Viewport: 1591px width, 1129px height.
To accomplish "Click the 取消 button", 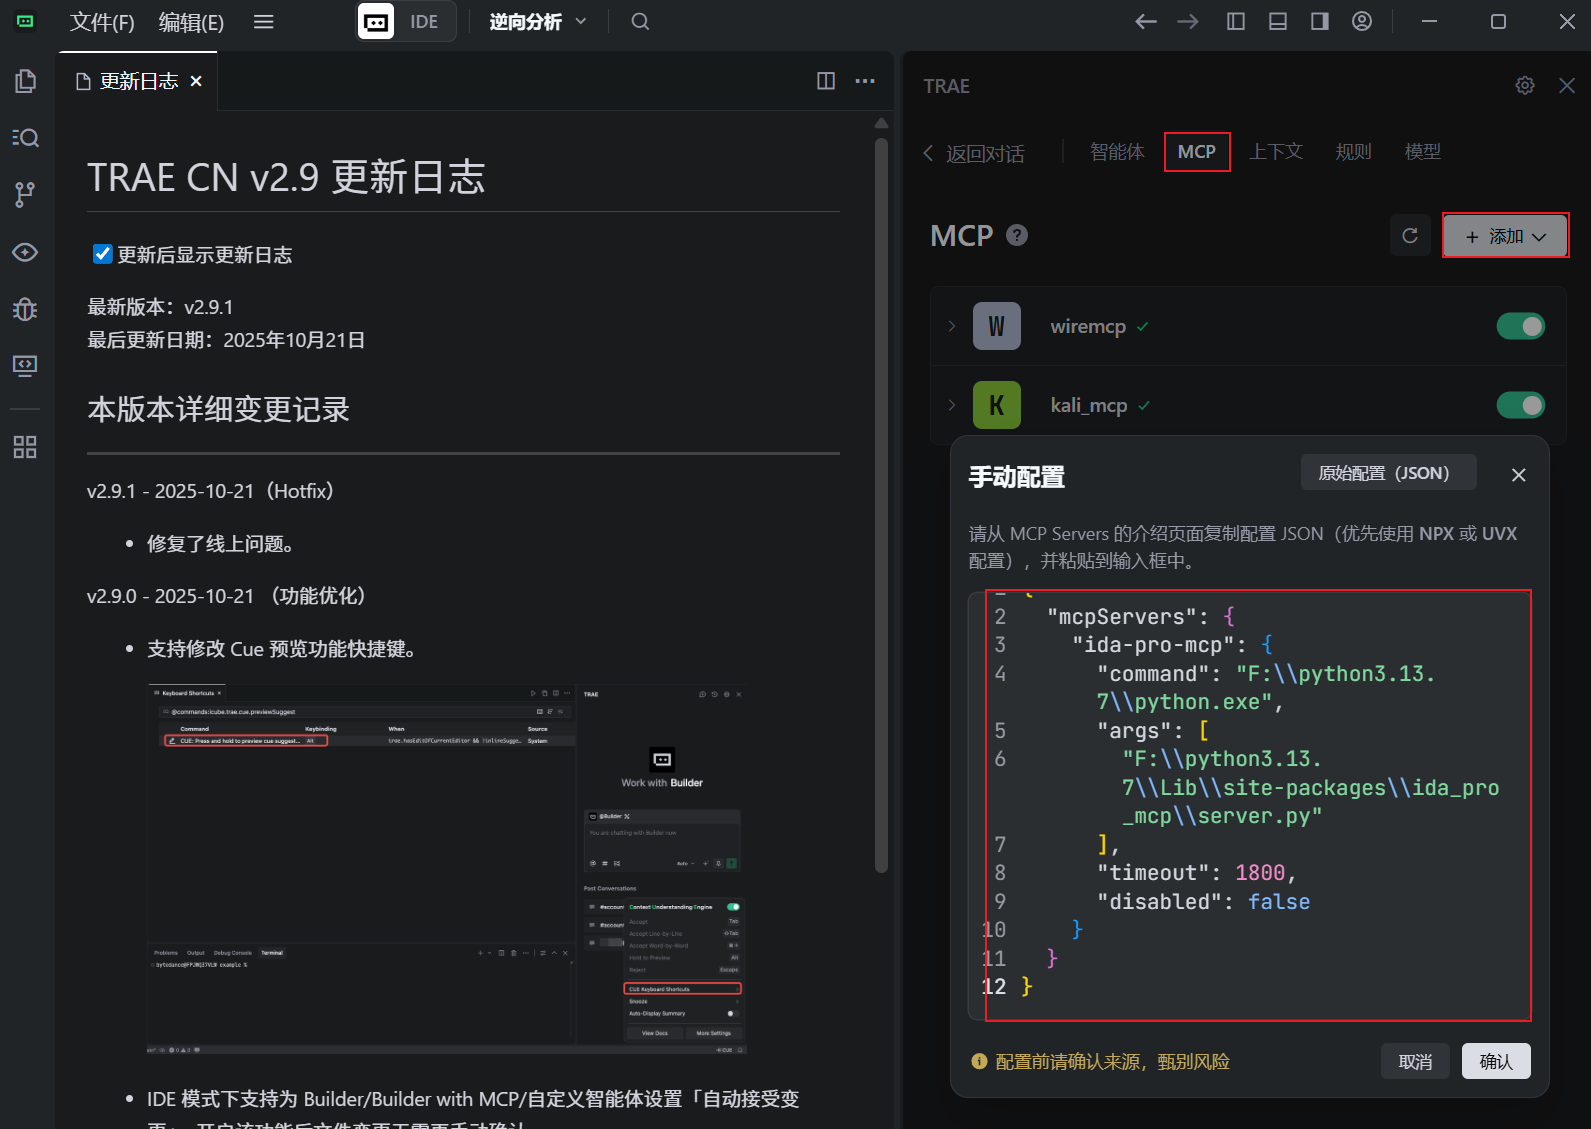I will (x=1415, y=1062).
